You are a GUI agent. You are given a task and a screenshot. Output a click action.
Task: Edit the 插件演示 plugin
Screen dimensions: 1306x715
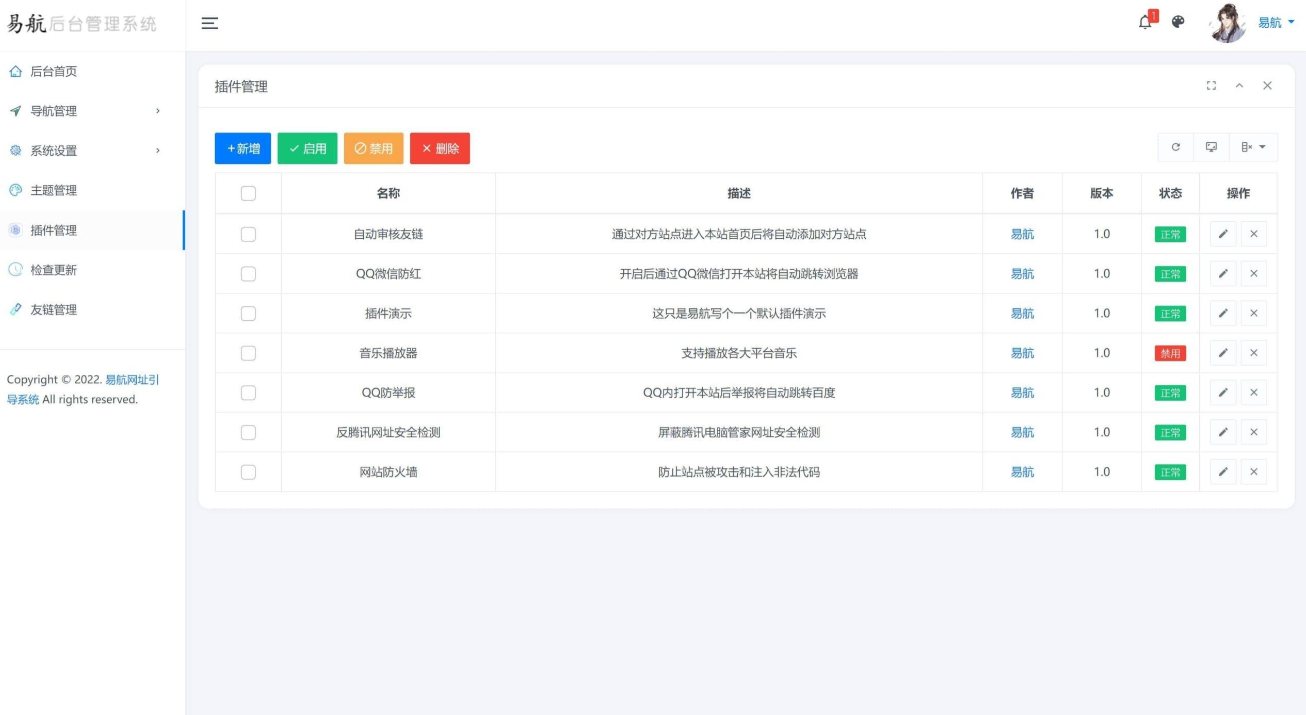[1223, 313]
